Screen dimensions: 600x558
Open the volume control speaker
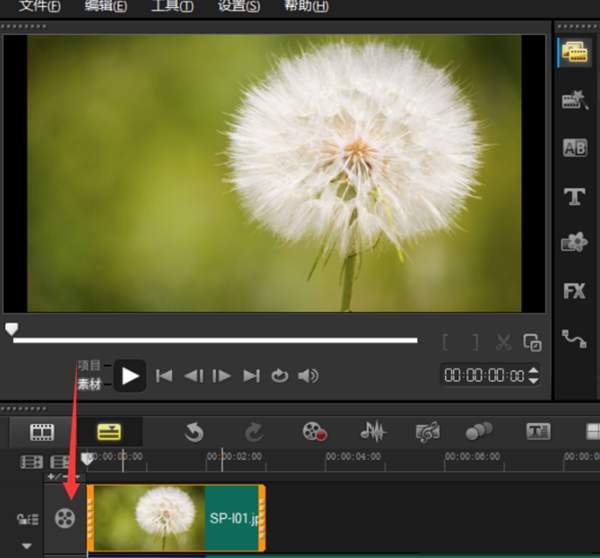tap(309, 376)
